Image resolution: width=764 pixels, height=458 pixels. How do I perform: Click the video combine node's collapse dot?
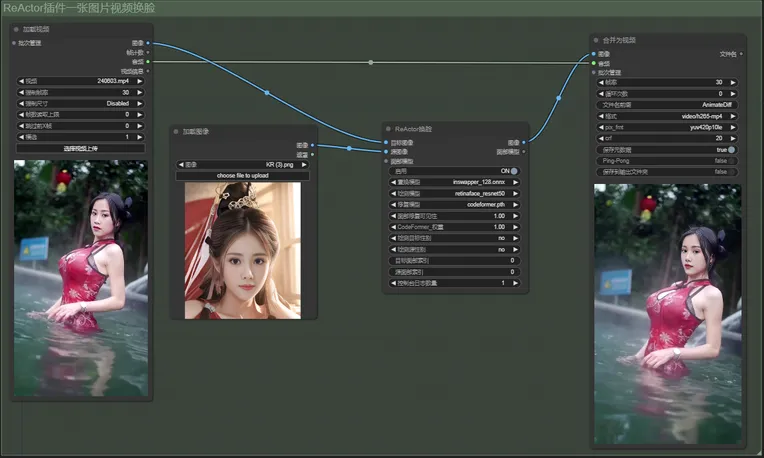click(x=596, y=40)
